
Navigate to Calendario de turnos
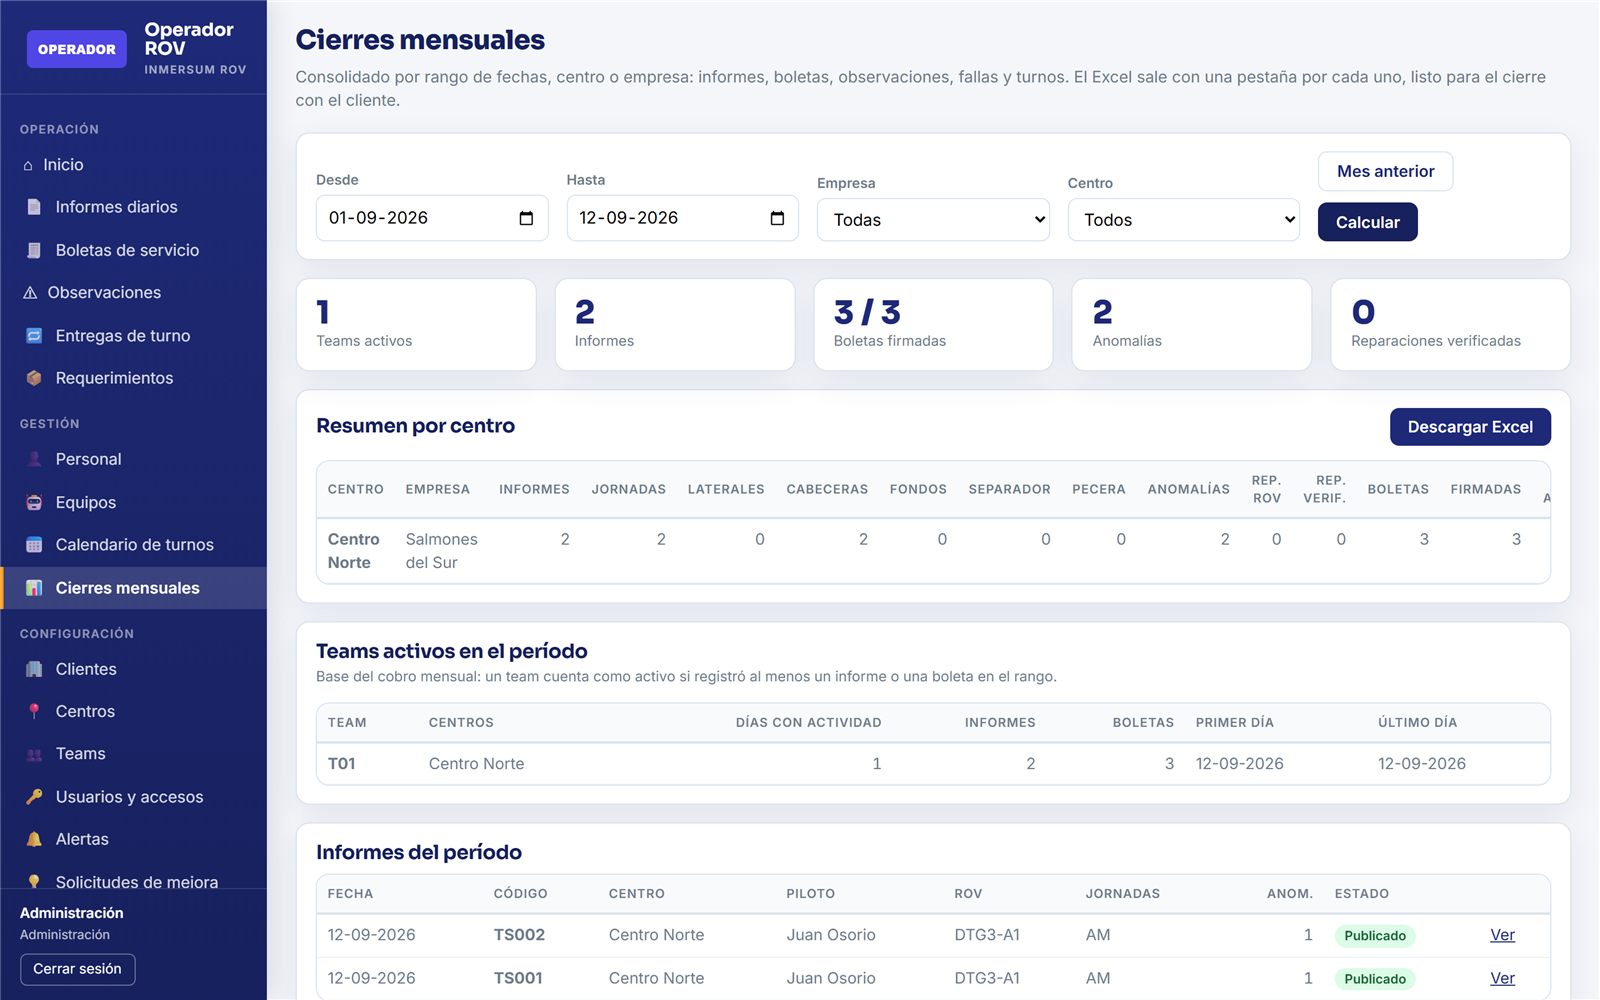(133, 545)
